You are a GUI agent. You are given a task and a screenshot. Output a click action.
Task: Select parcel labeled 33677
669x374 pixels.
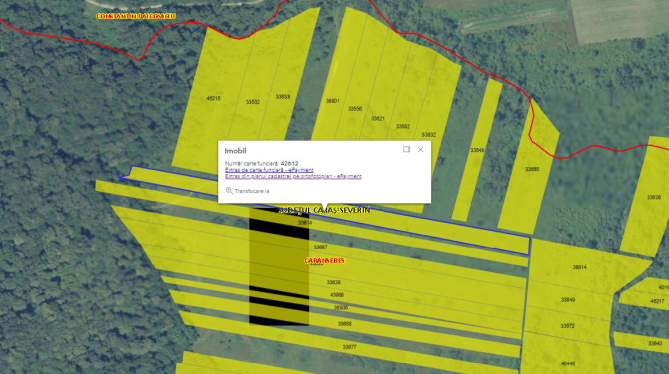coord(349,347)
